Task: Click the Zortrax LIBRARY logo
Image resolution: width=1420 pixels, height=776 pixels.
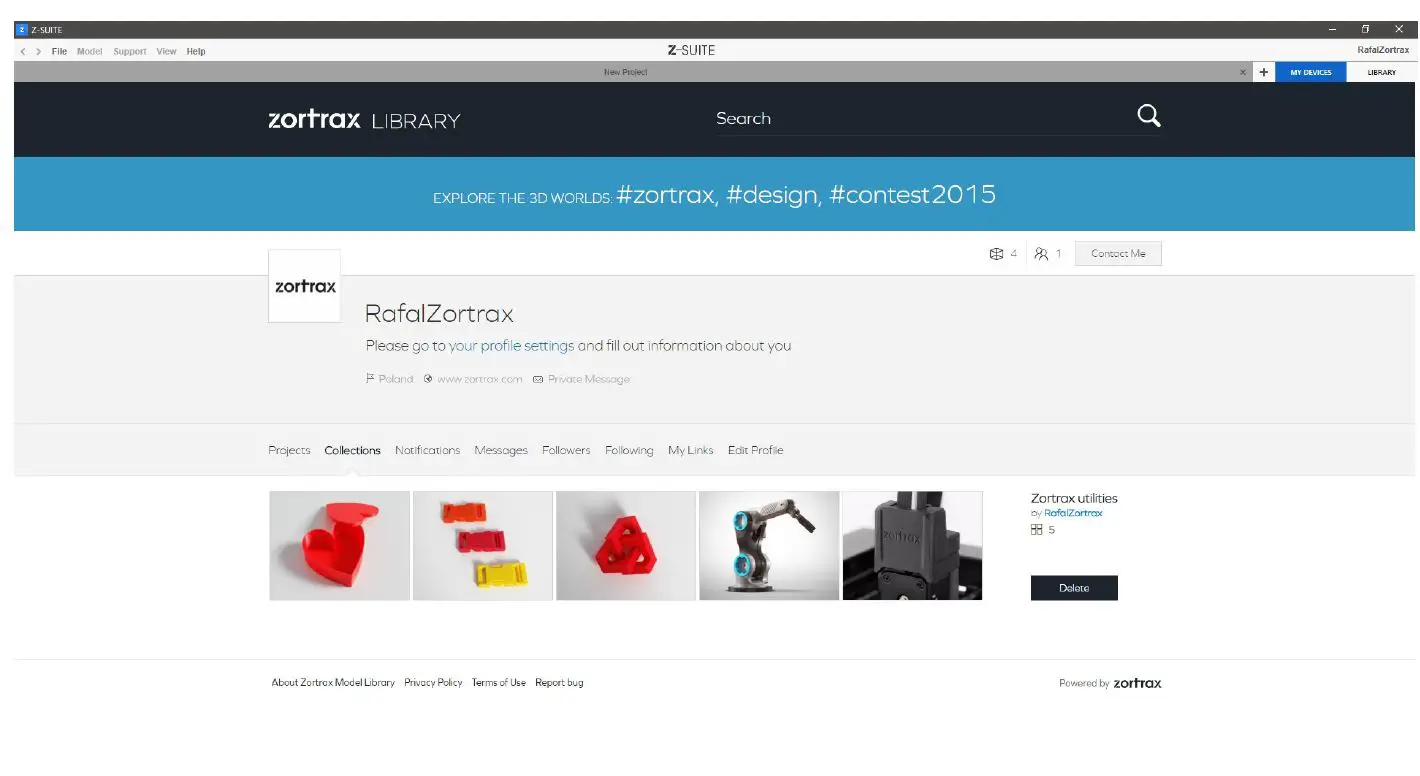Action: pyautogui.click(x=363, y=119)
